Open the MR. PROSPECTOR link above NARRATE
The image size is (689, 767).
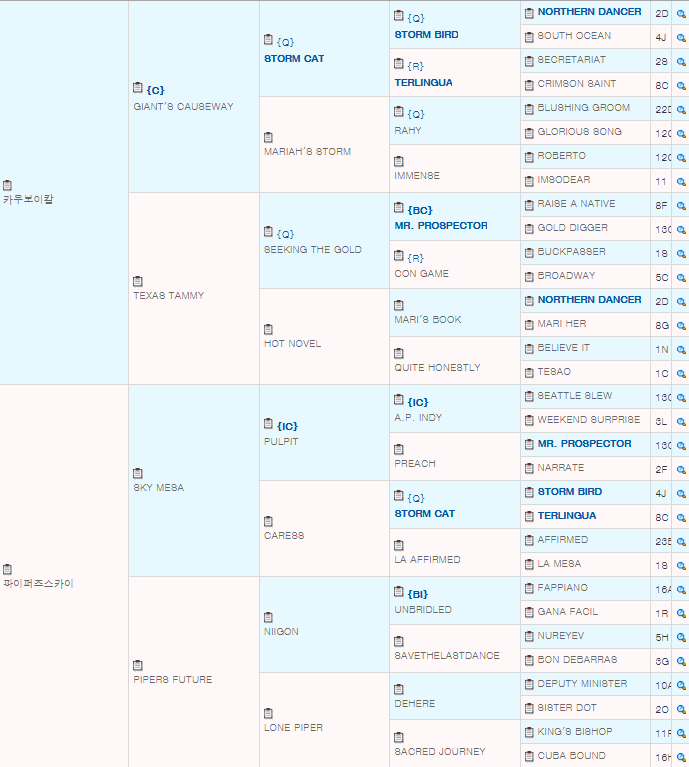pyautogui.click(x=584, y=444)
